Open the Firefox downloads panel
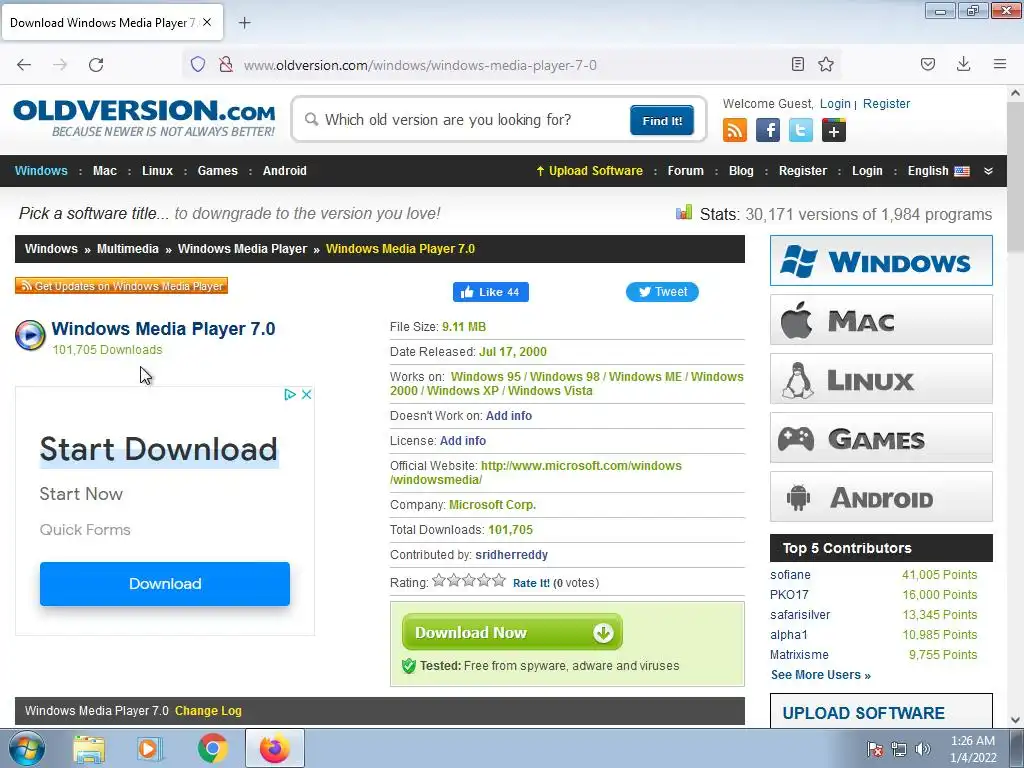The width and height of the screenshot is (1024, 768). (963, 64)
